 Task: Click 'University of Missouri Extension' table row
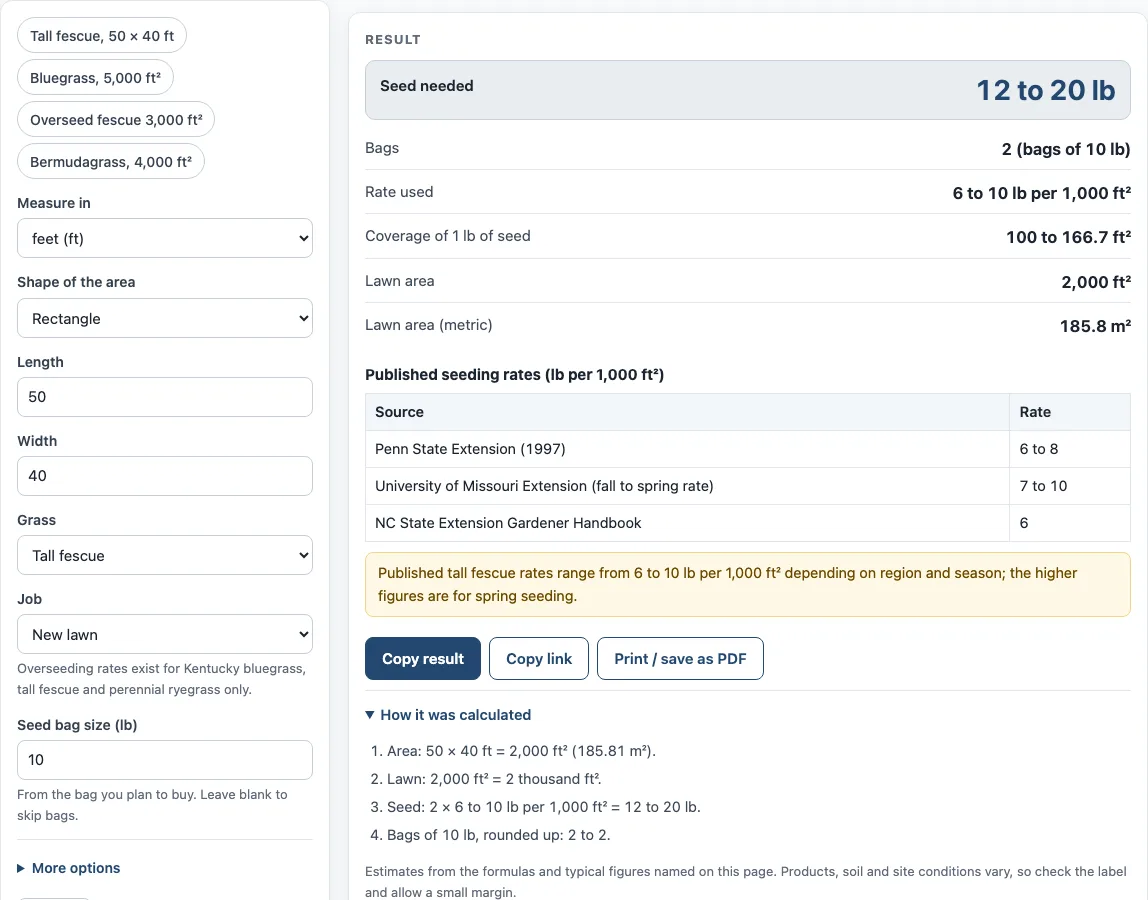[748, 486]
